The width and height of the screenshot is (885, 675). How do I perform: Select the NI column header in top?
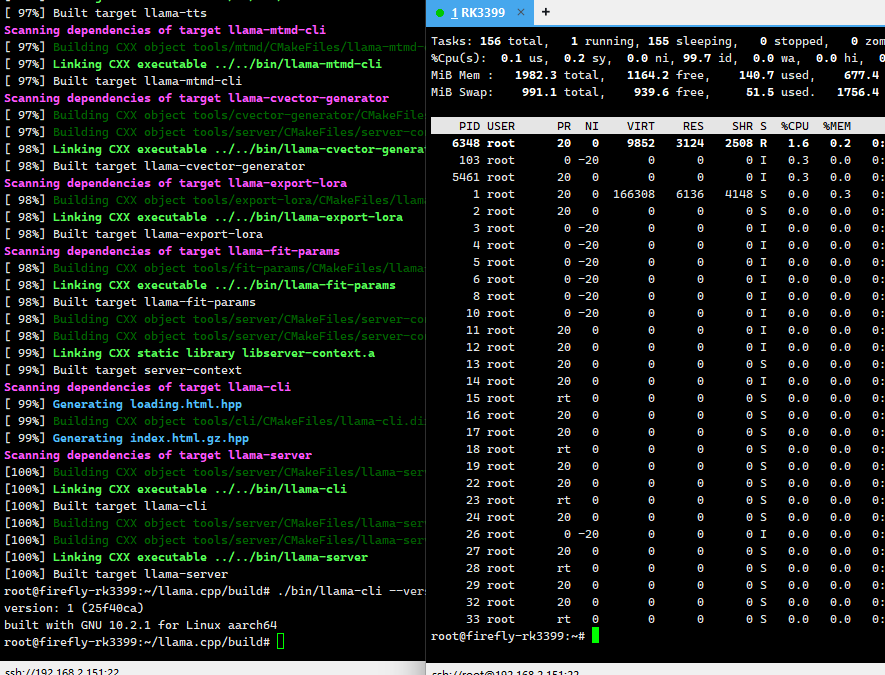tap(592, 126)
